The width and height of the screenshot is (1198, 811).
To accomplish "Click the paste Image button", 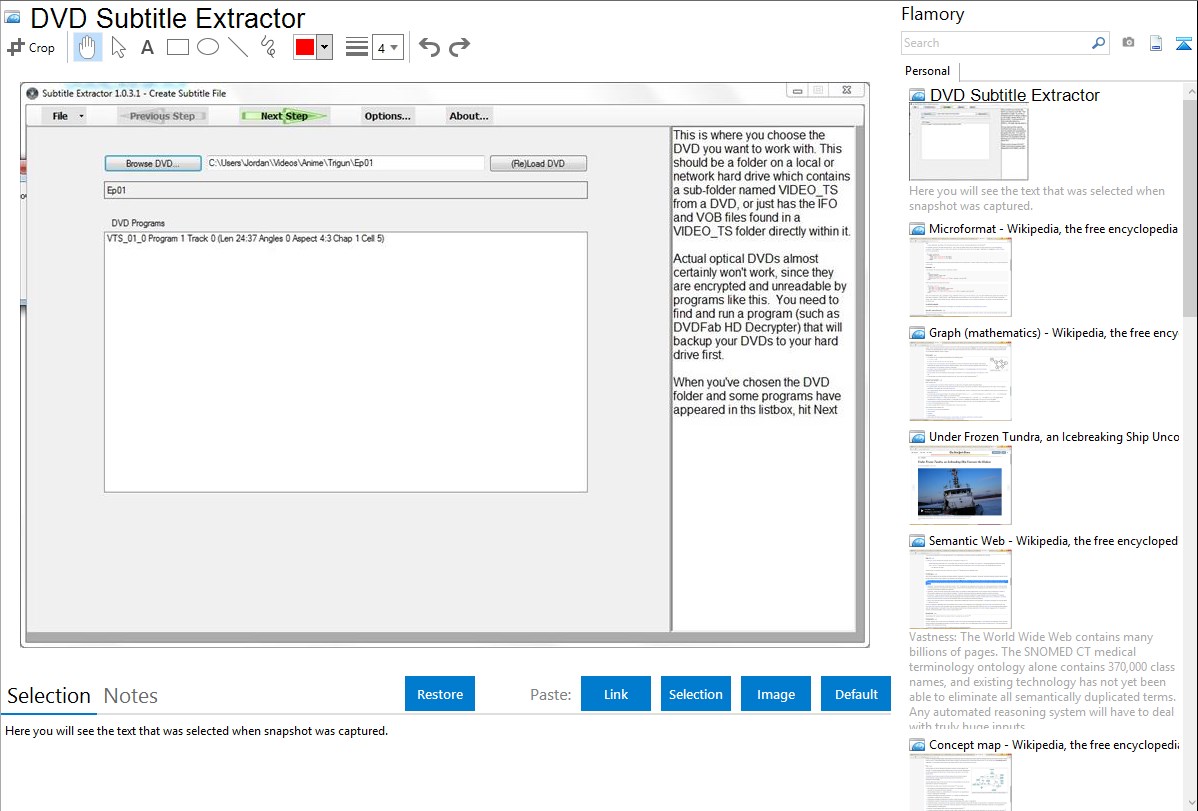I will [775, 694].
